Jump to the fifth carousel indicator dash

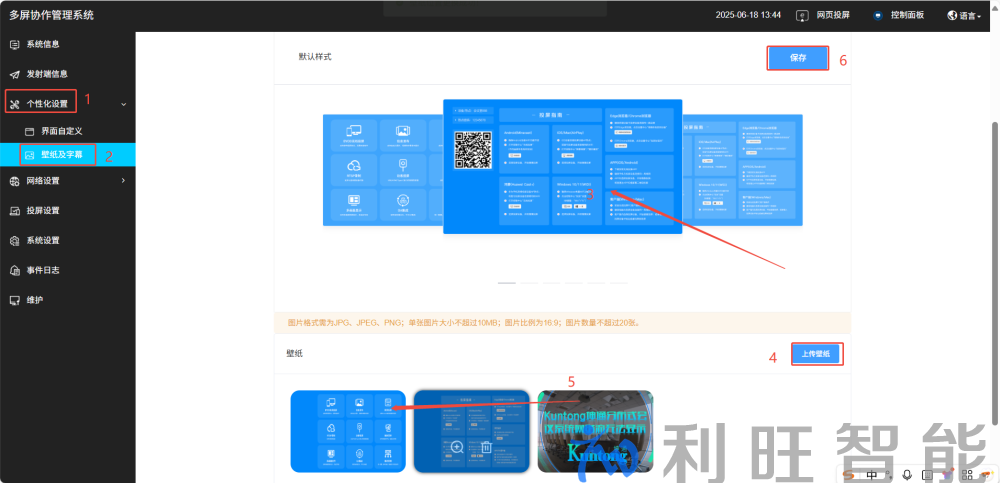(596, 283)
